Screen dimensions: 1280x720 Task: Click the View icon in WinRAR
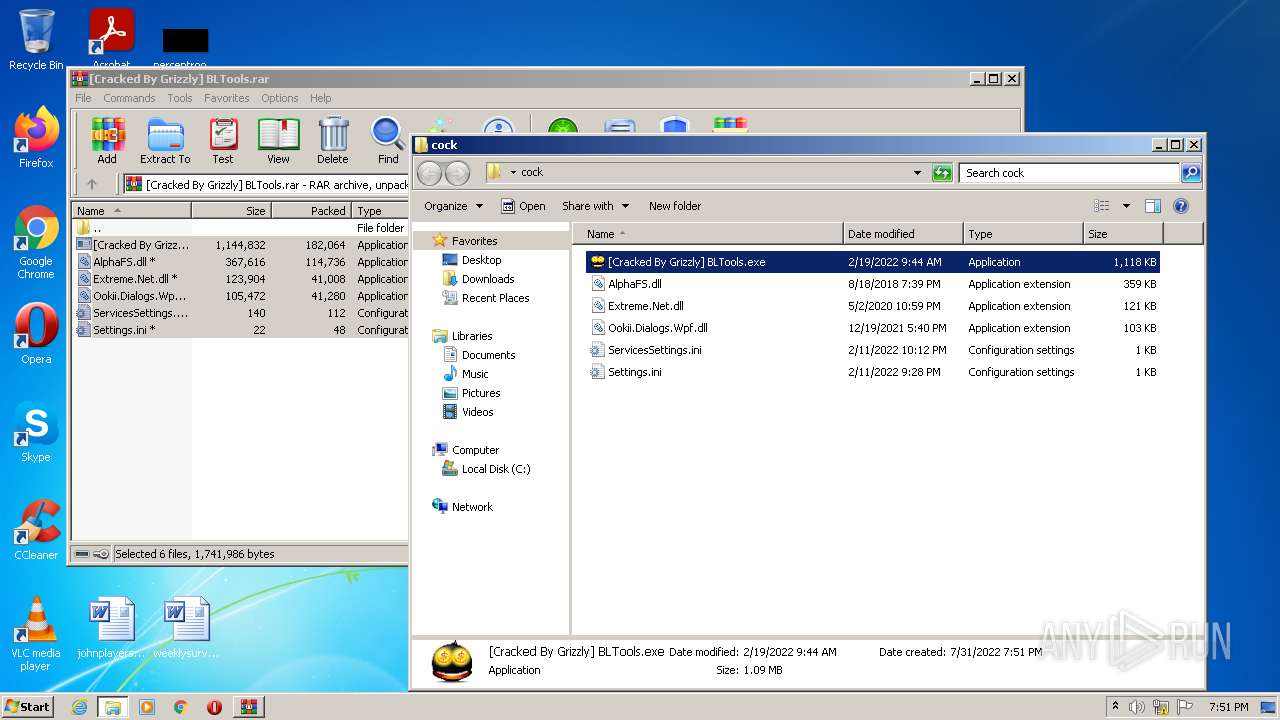pos(278,140)
